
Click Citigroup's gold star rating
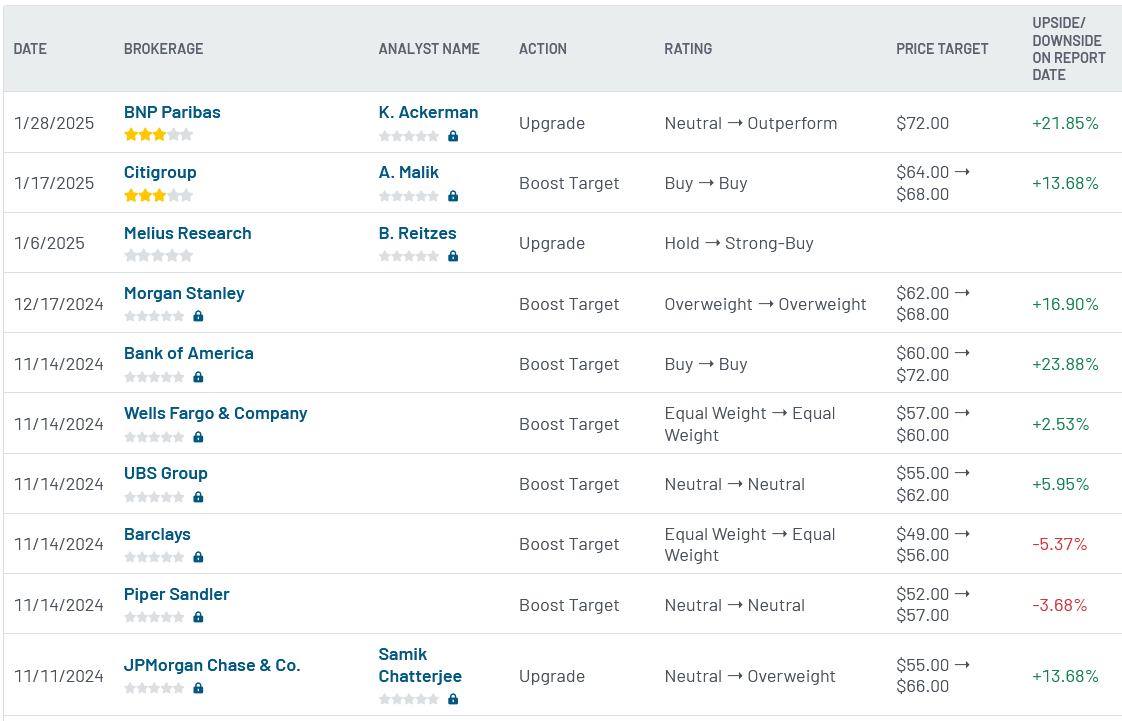(158, 195)
